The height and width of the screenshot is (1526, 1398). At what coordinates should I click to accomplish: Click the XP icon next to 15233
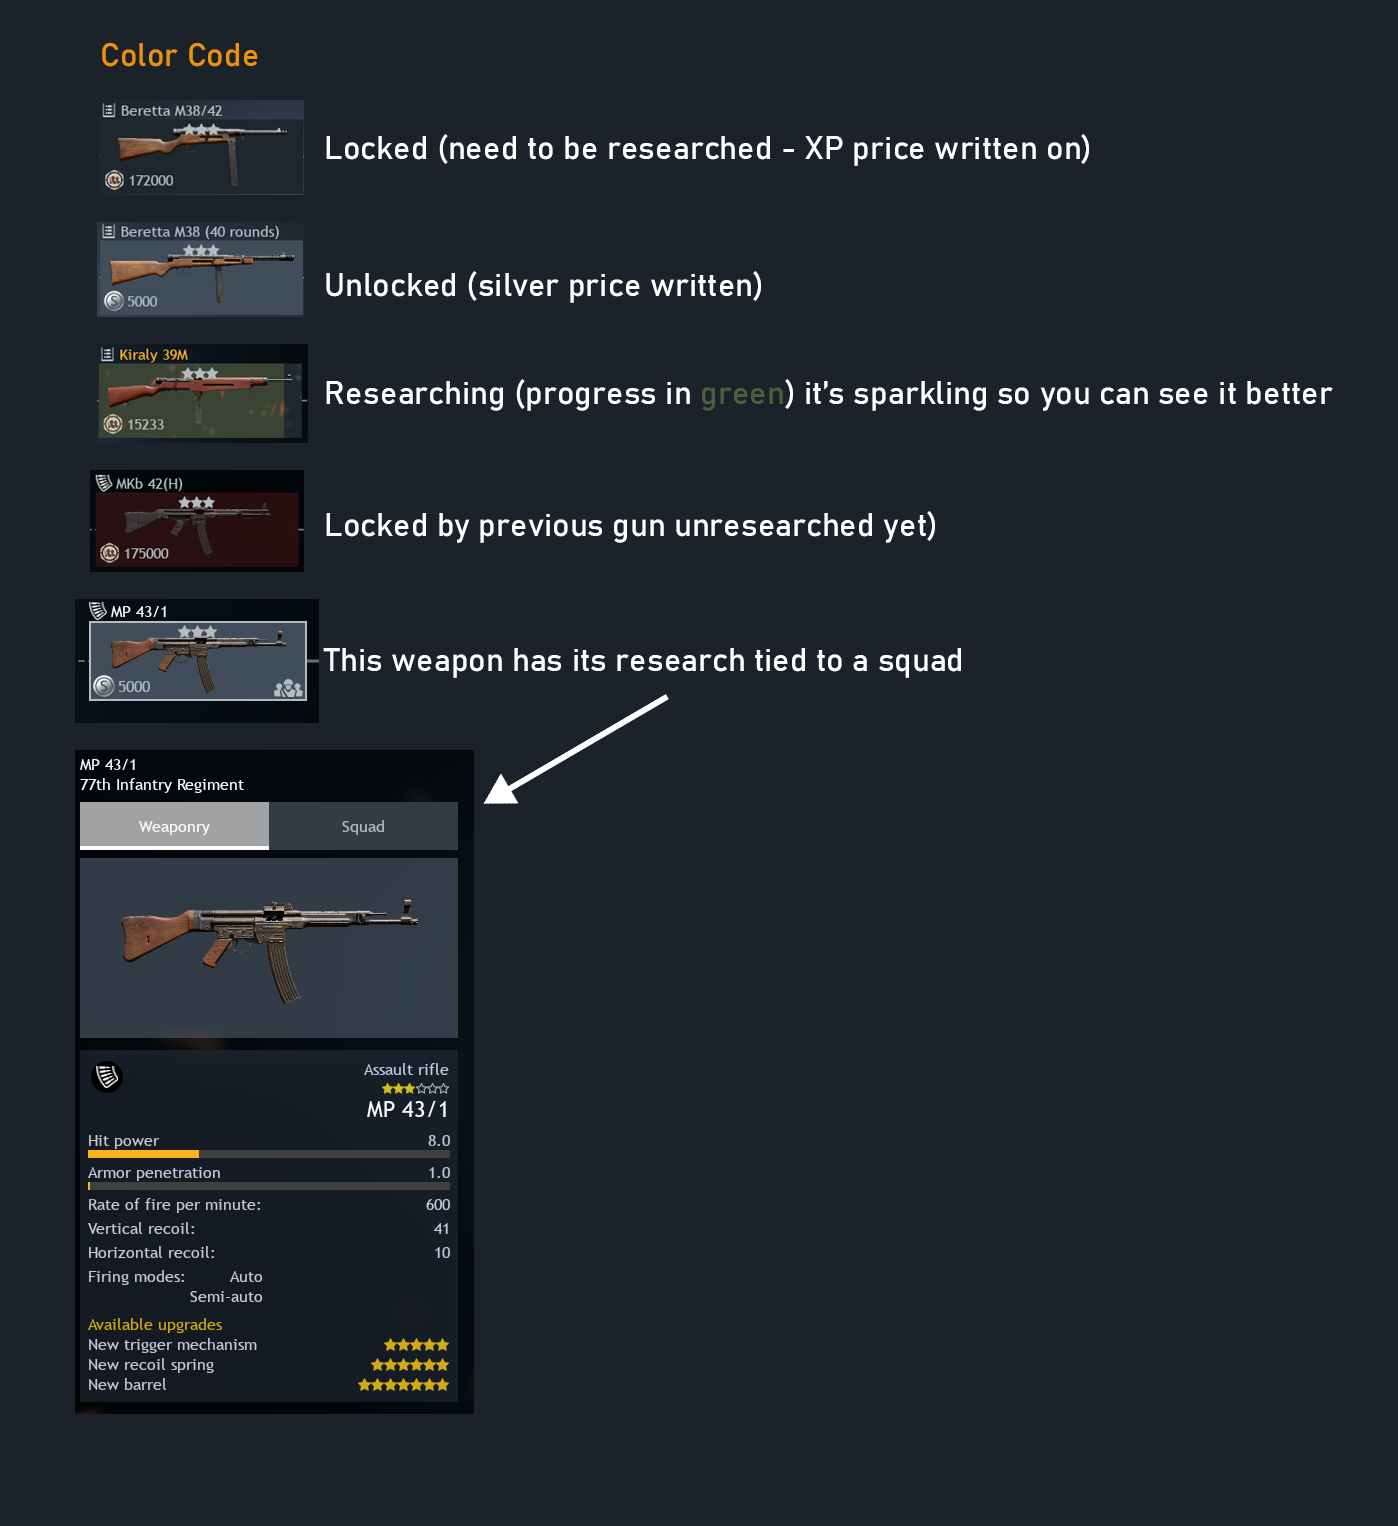(113, 424)
